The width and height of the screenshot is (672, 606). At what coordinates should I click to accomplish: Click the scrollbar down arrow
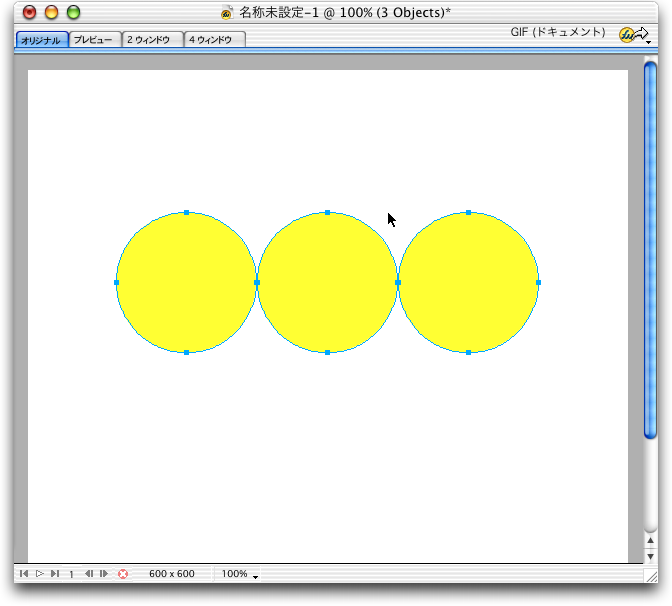tap(650, 556)
